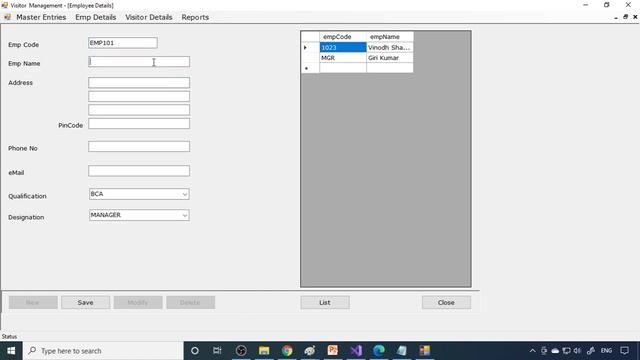The width and height of the screenshot is (640, 360).
Task: Open File Explorer from the taskbar
Action: click(264, 351)
